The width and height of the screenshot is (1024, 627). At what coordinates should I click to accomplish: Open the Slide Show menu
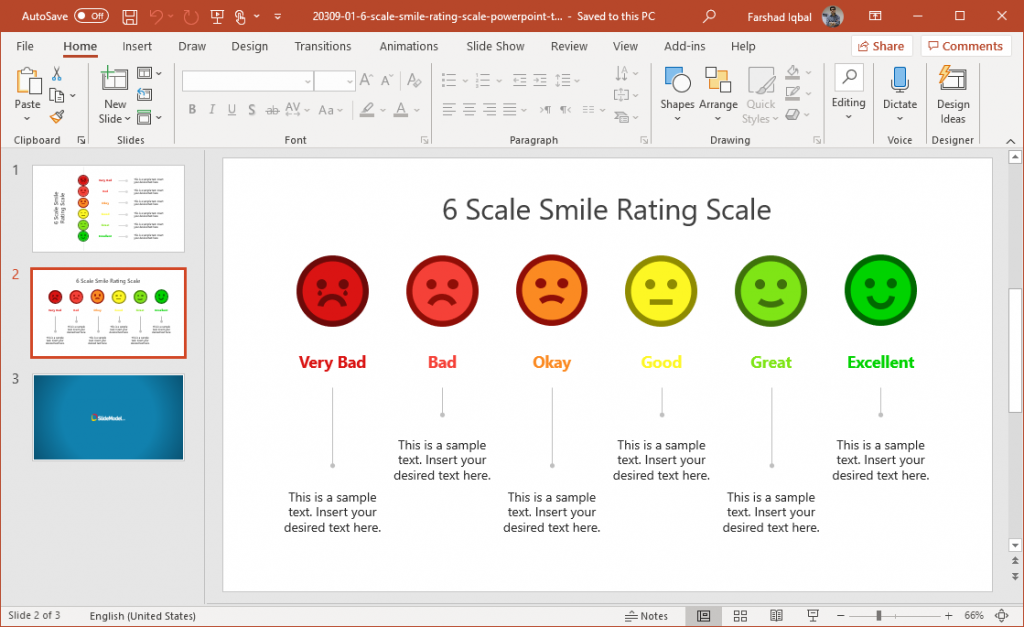pyautogui.click(x=495, y=46)
